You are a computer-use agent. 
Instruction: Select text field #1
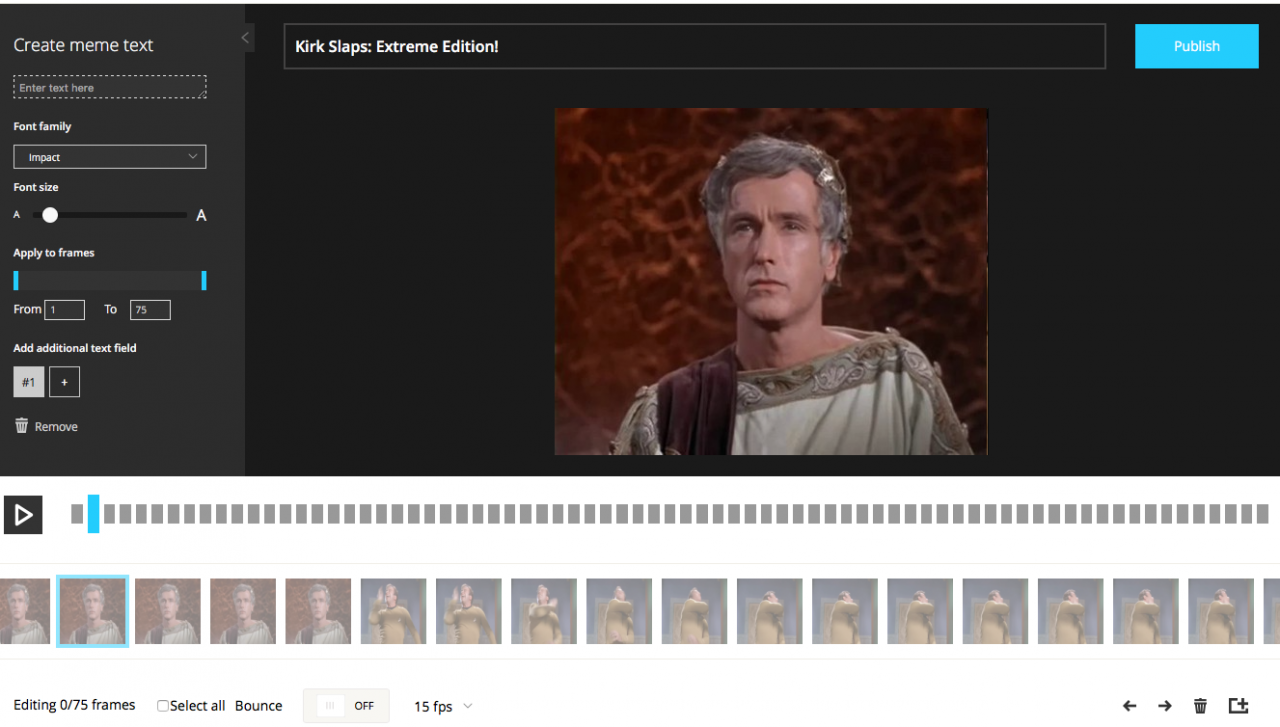(x=28, y=382)
